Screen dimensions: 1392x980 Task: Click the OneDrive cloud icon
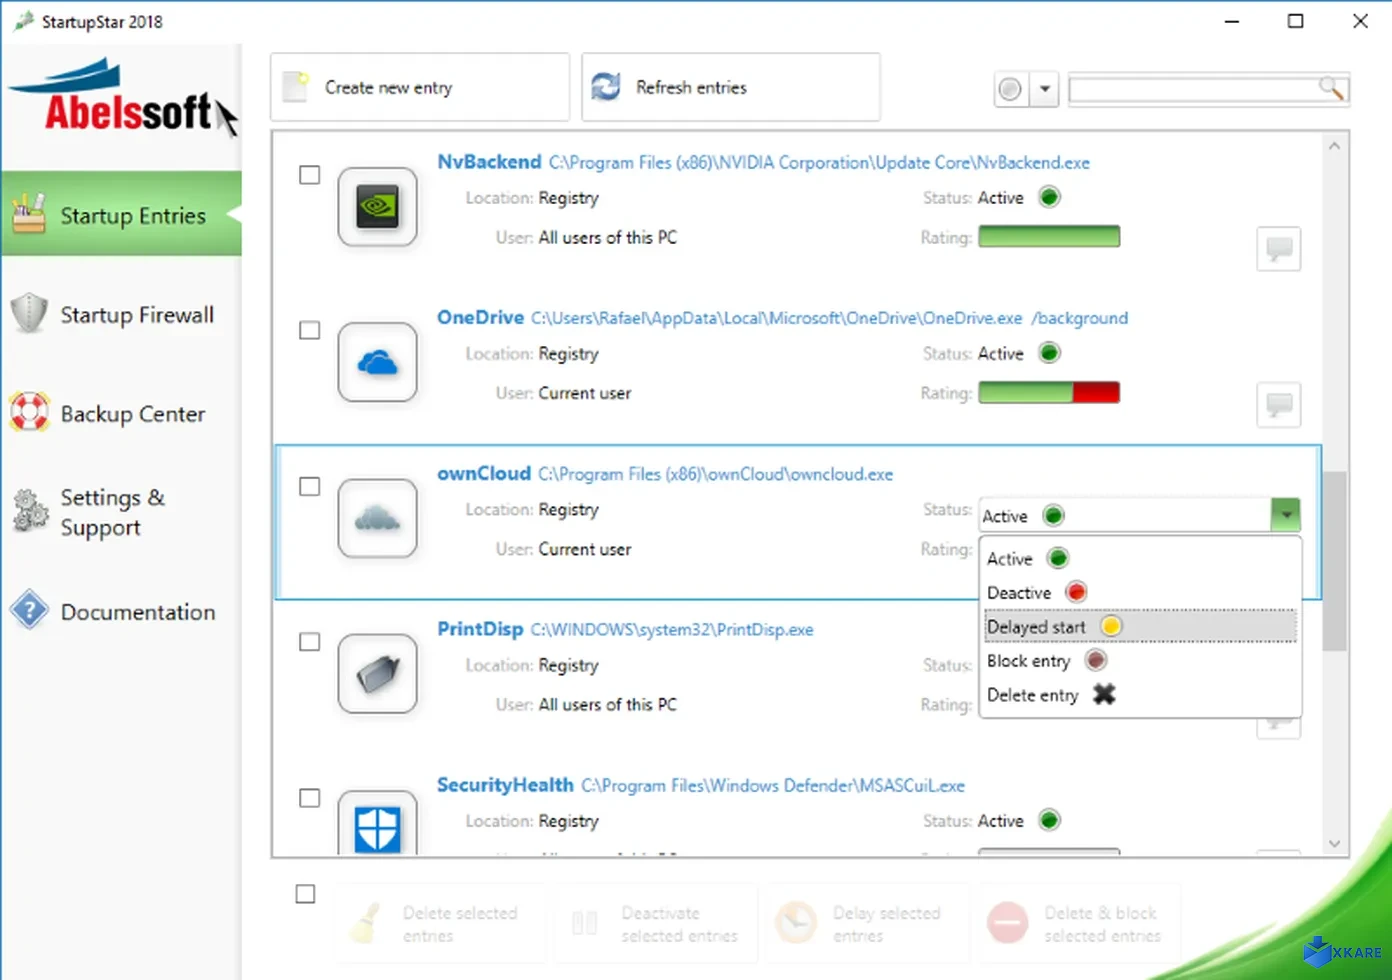(x=378, y=362)
